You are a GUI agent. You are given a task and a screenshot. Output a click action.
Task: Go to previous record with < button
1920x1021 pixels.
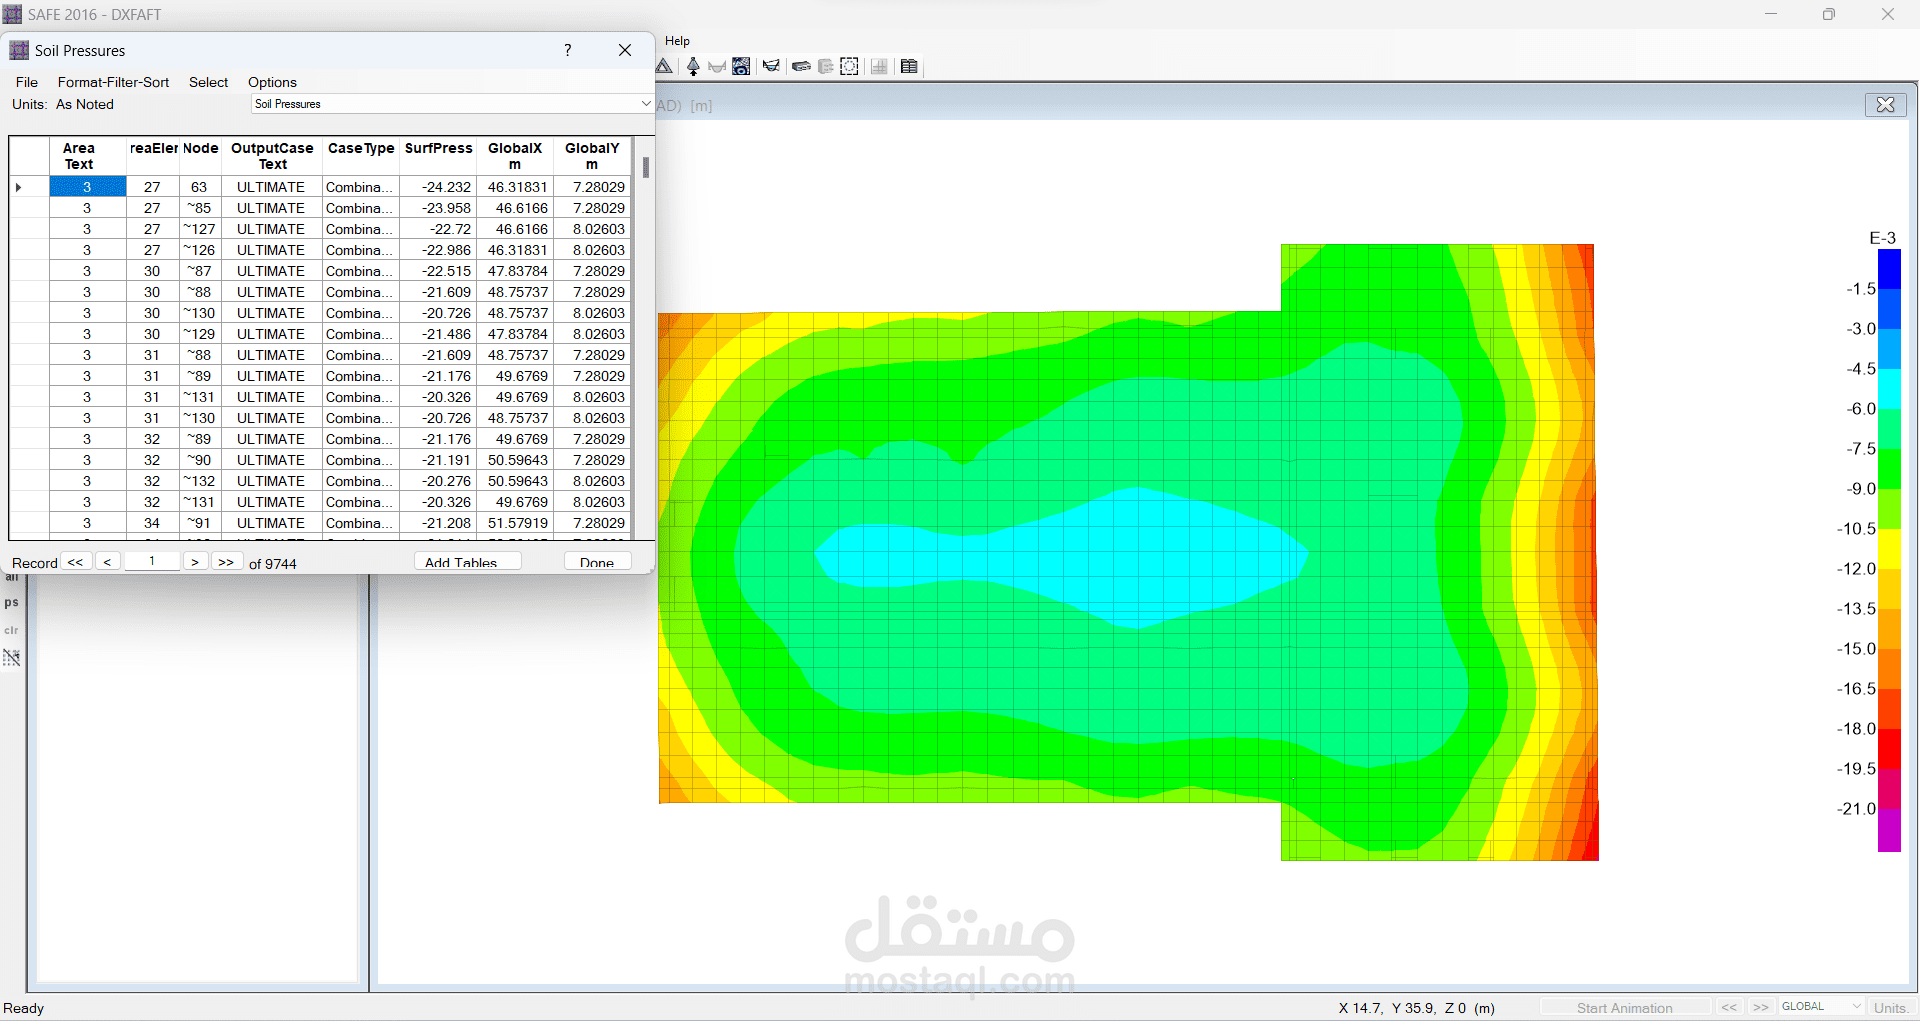pos(108,562)
